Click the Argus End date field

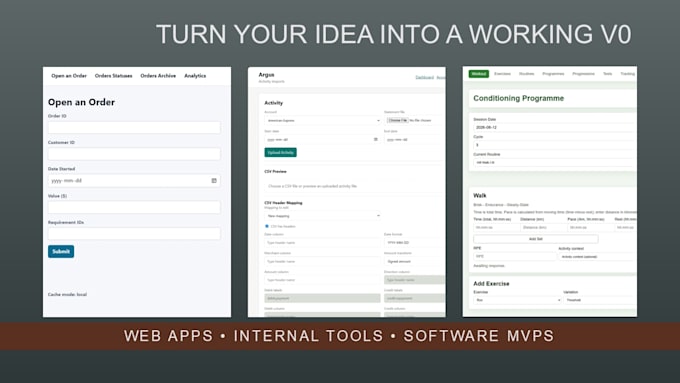pos(415,139)
